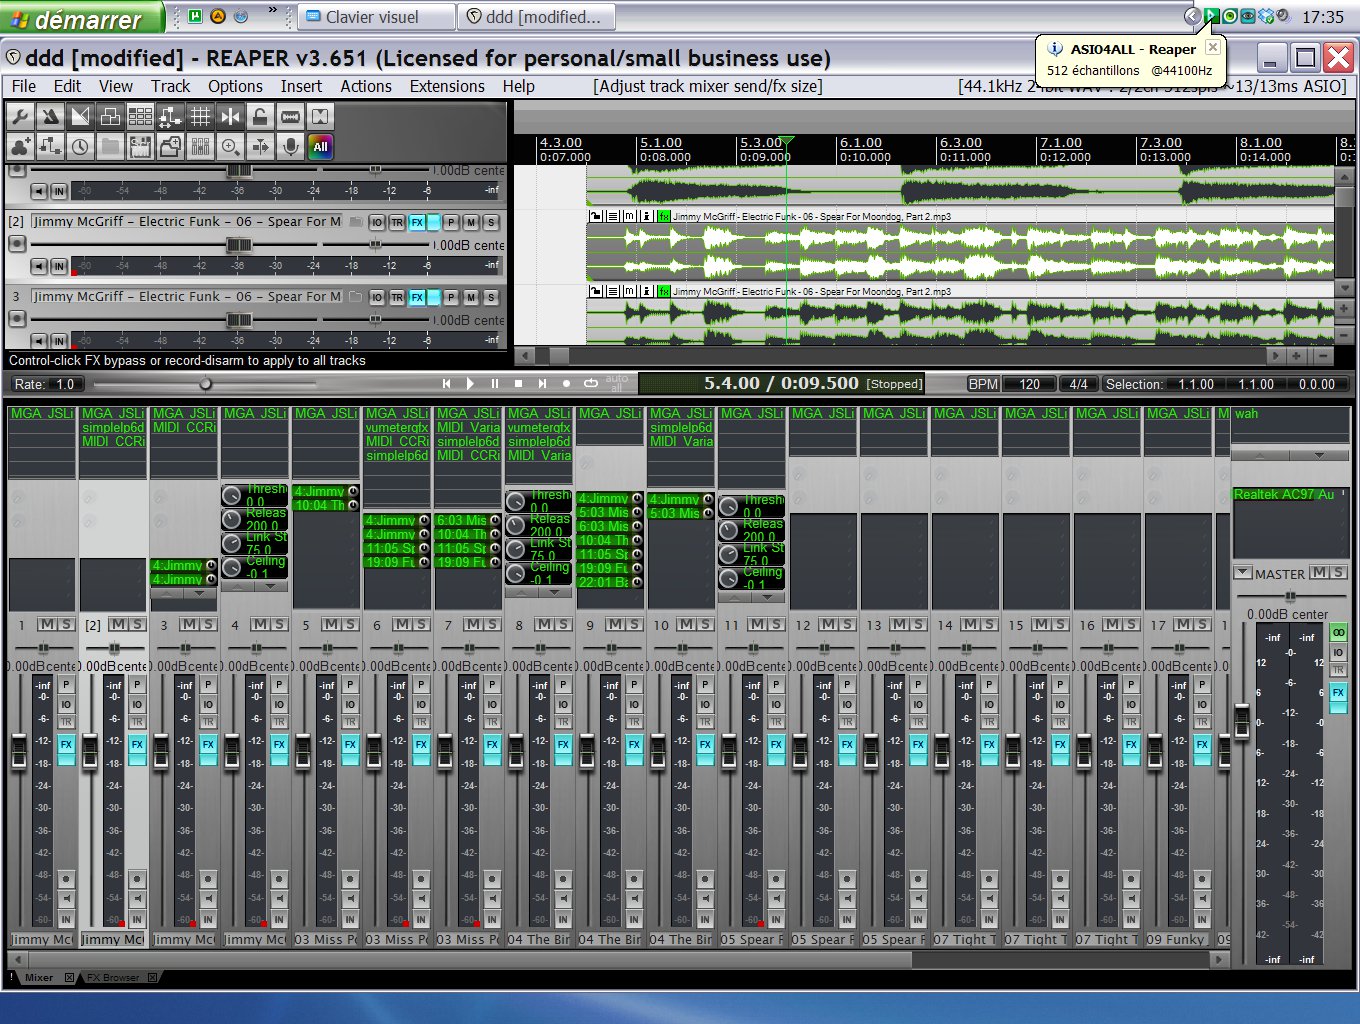Click the transport Record button

[x=566, y=383]
